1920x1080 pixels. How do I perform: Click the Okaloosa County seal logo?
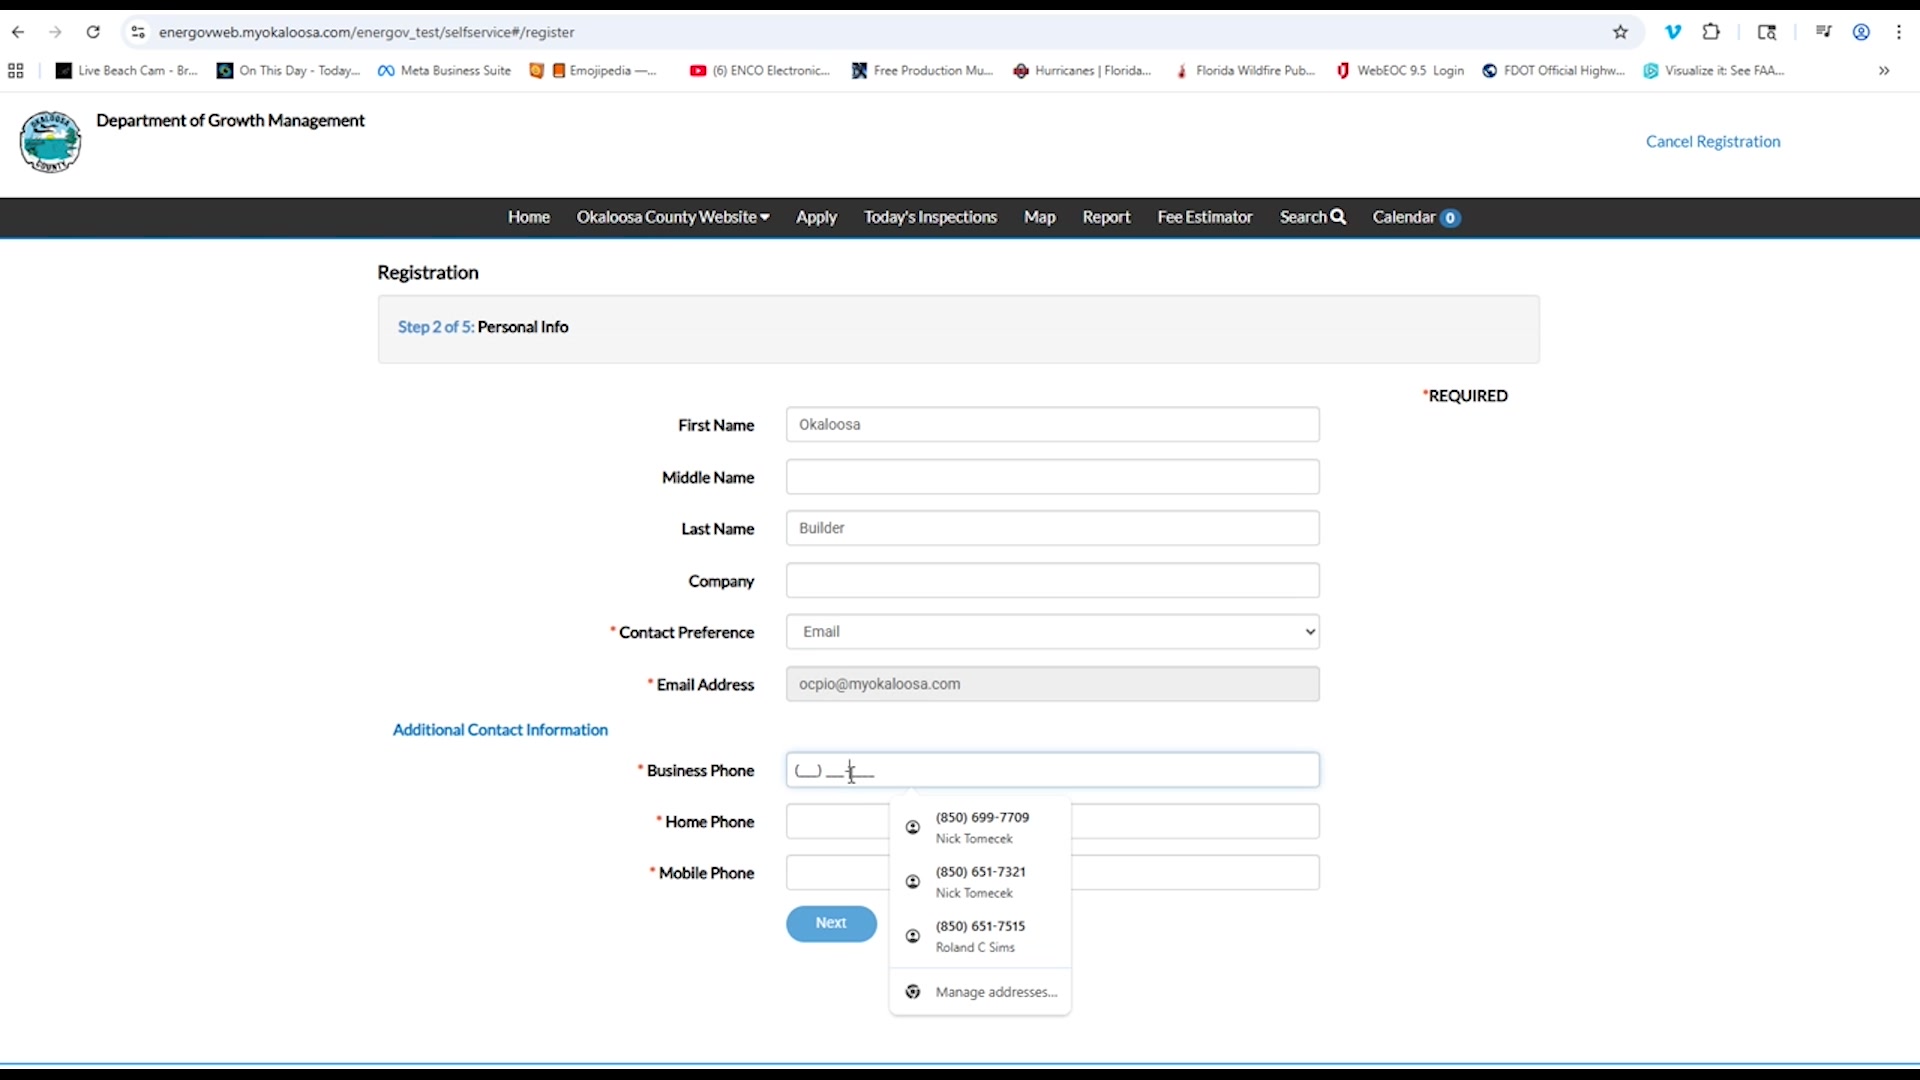pyautogui.click(x=50, y=142)
